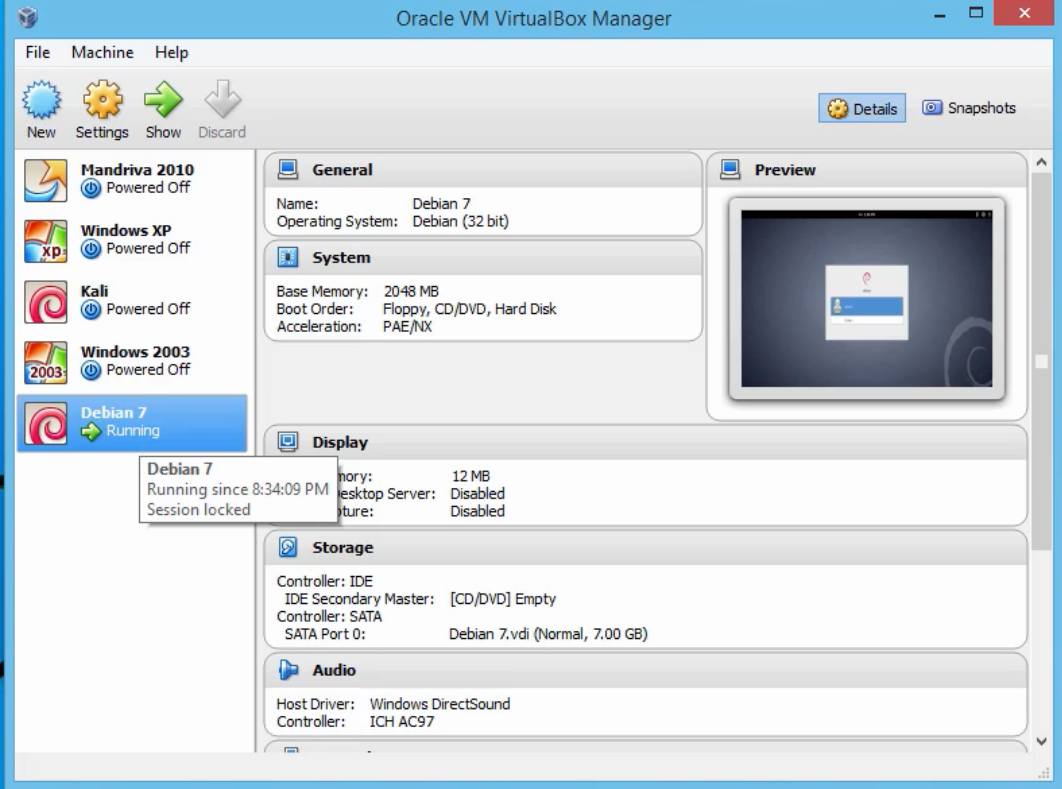Select the Mandriva 2010 virtual machine

point(136,179)
